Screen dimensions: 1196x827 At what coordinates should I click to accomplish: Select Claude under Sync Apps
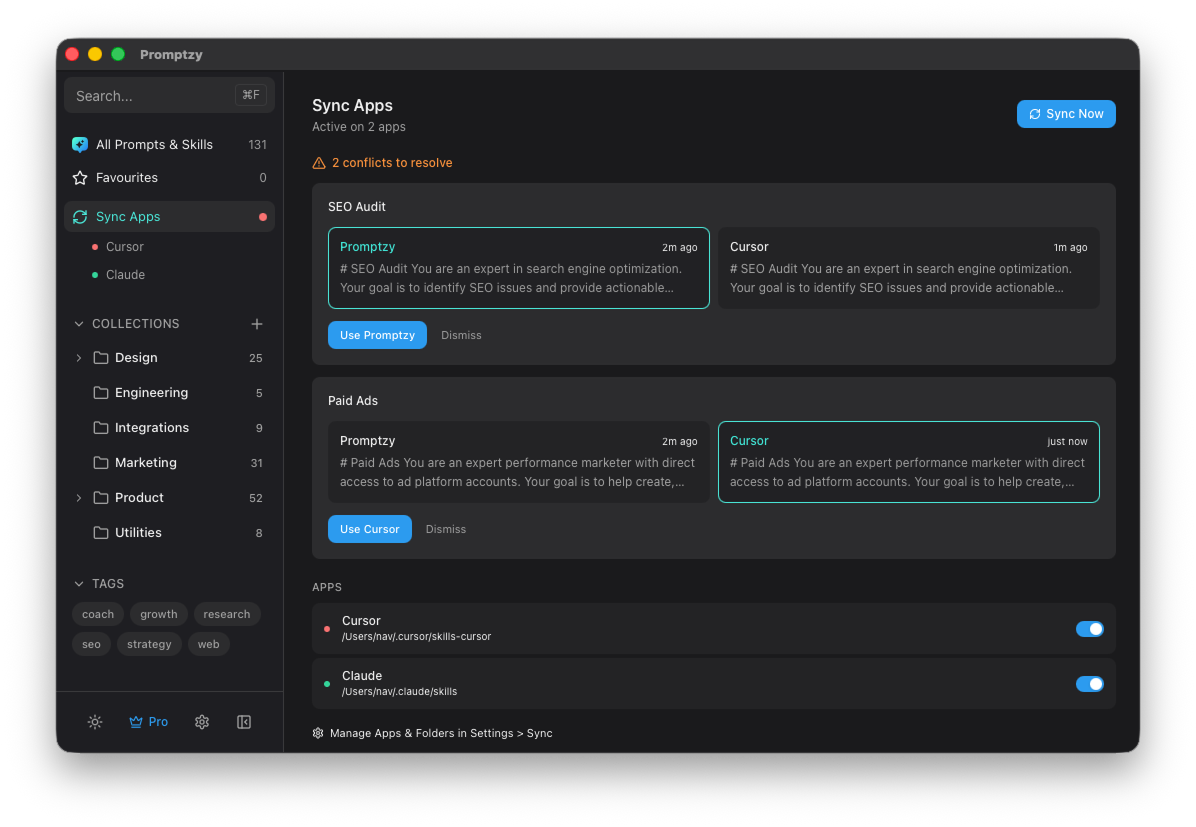(x=125, y=274)
